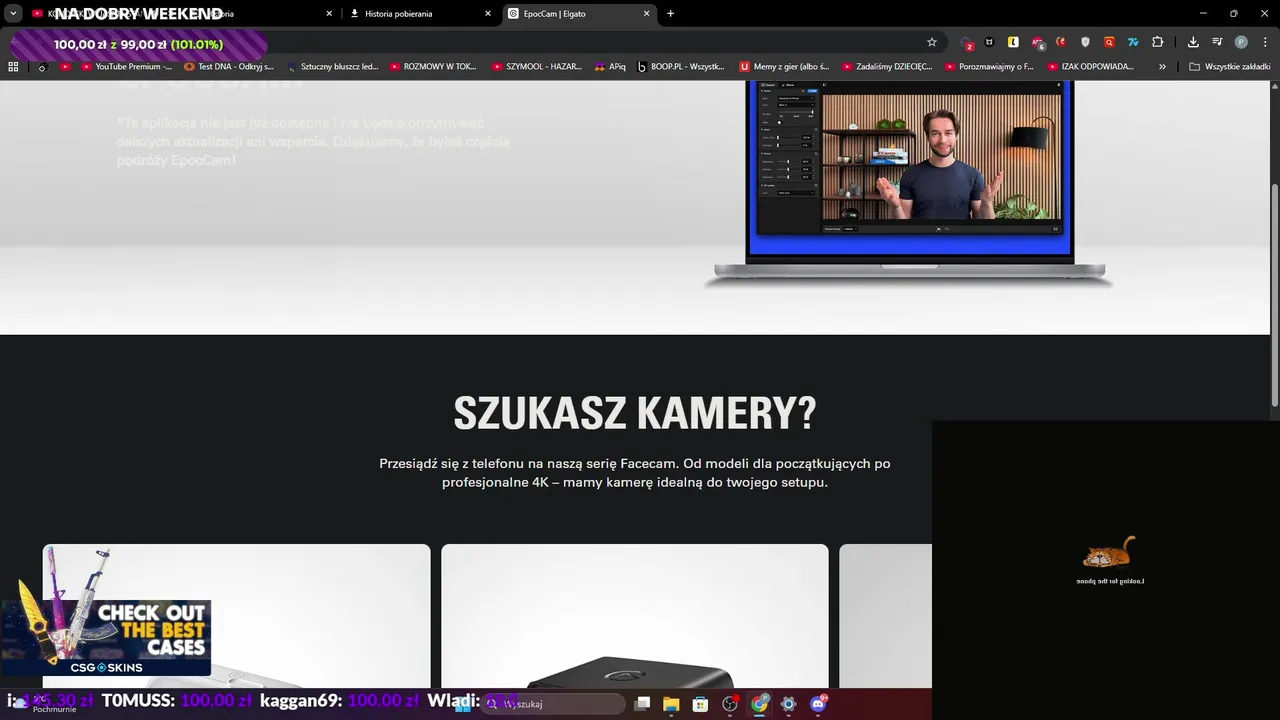Image resolution: width=1280 pixels, height=720 pixels.
Task: Open the Wszystkie zakładki folder
Action: tap(1230, 67)
